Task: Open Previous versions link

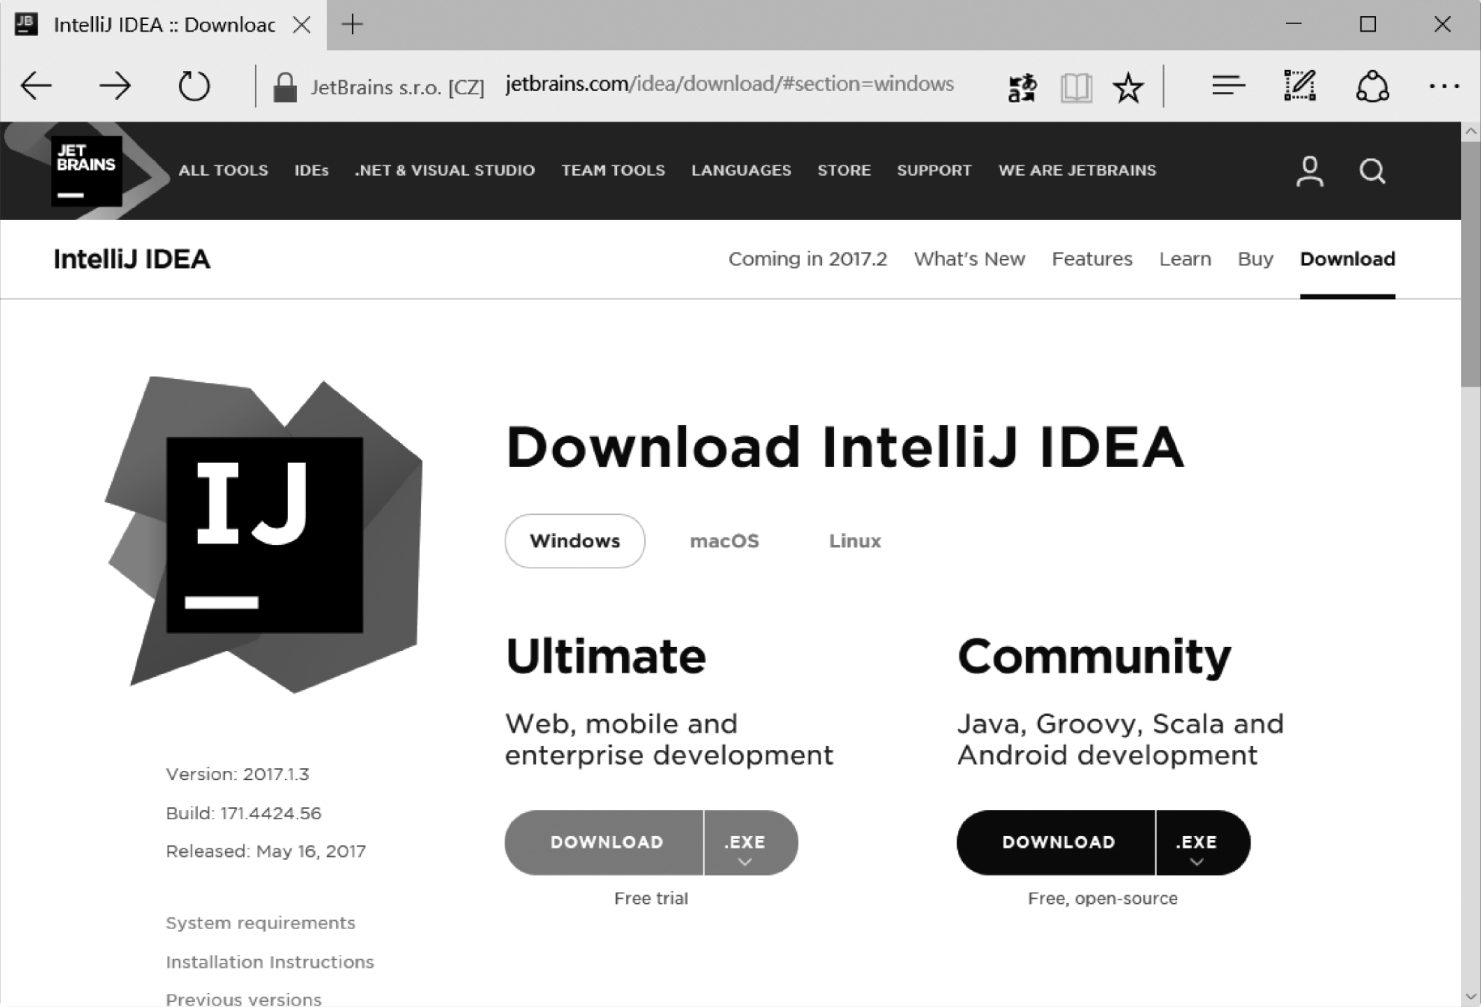Action: click(244, 999)
